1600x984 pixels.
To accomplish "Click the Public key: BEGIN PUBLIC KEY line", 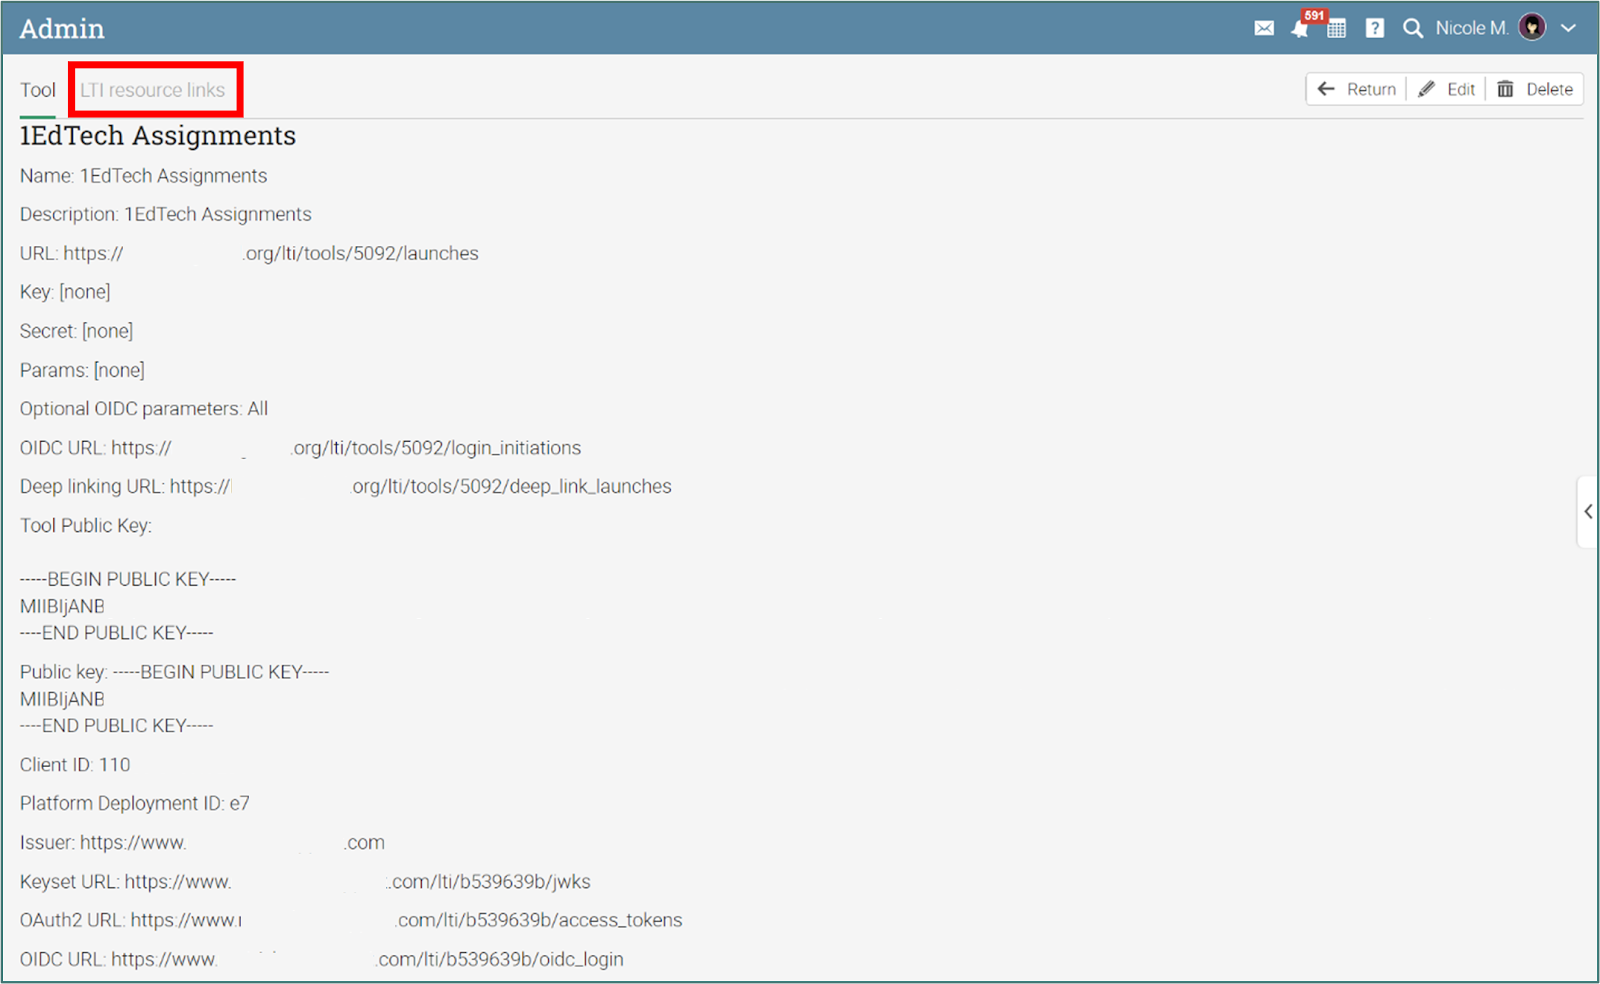I will click(175, 672).
